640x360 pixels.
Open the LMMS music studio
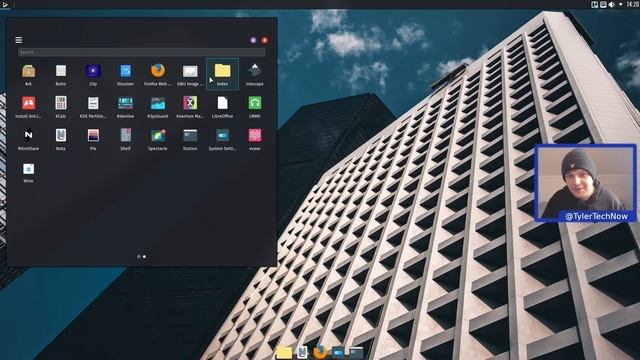pos(255,107)
